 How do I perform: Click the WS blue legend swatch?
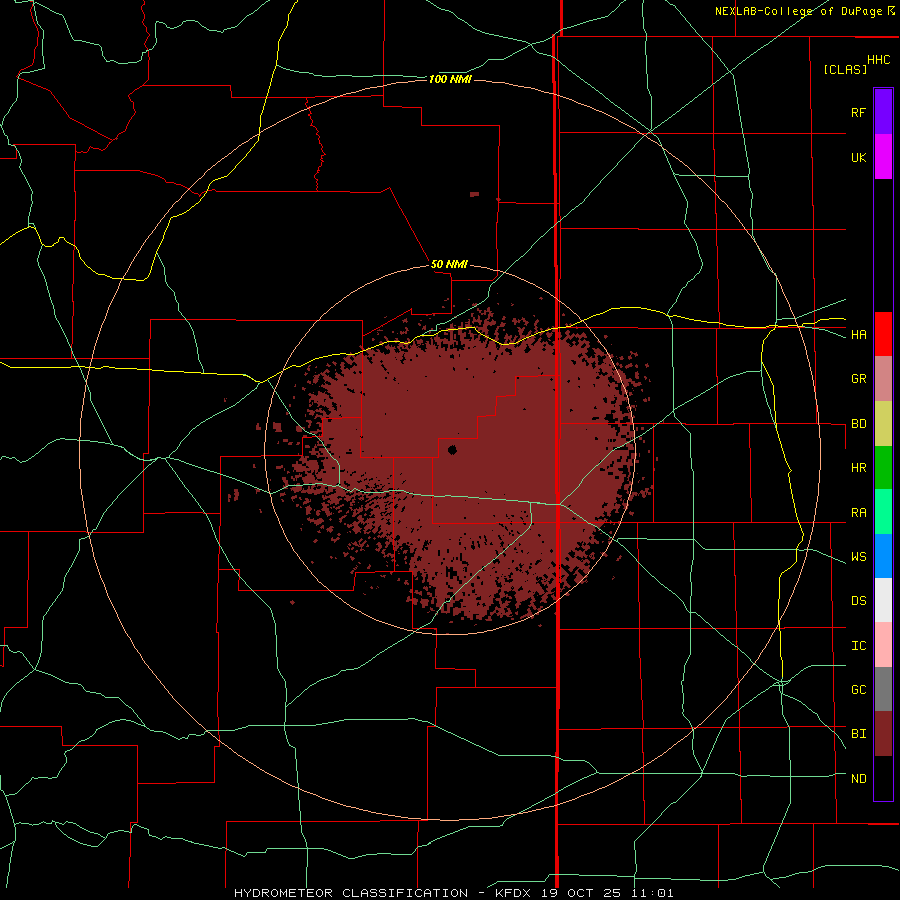883,556
